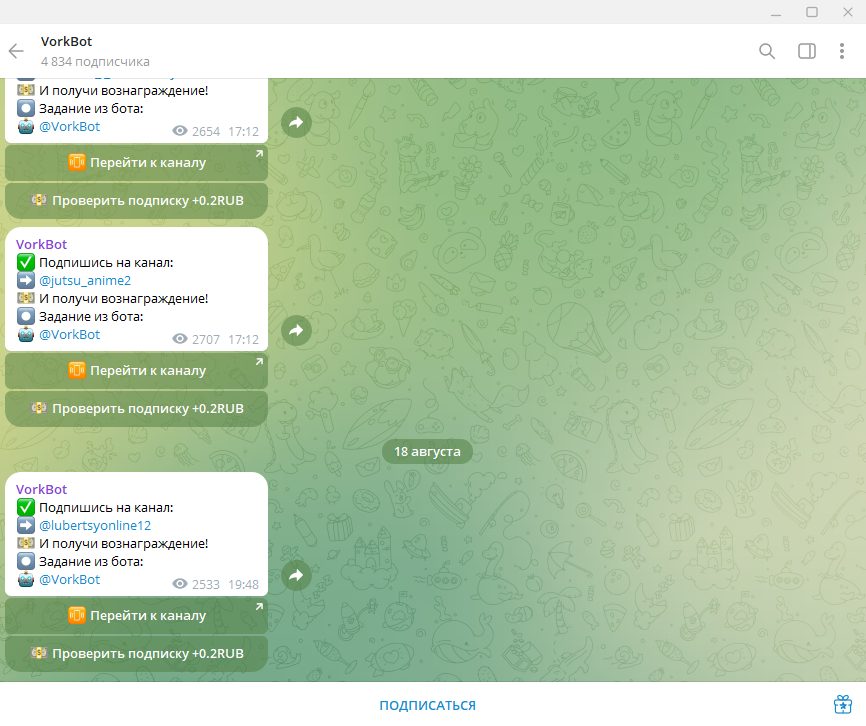Forward the lubertsyonline12 message

[x=296, y=575]
